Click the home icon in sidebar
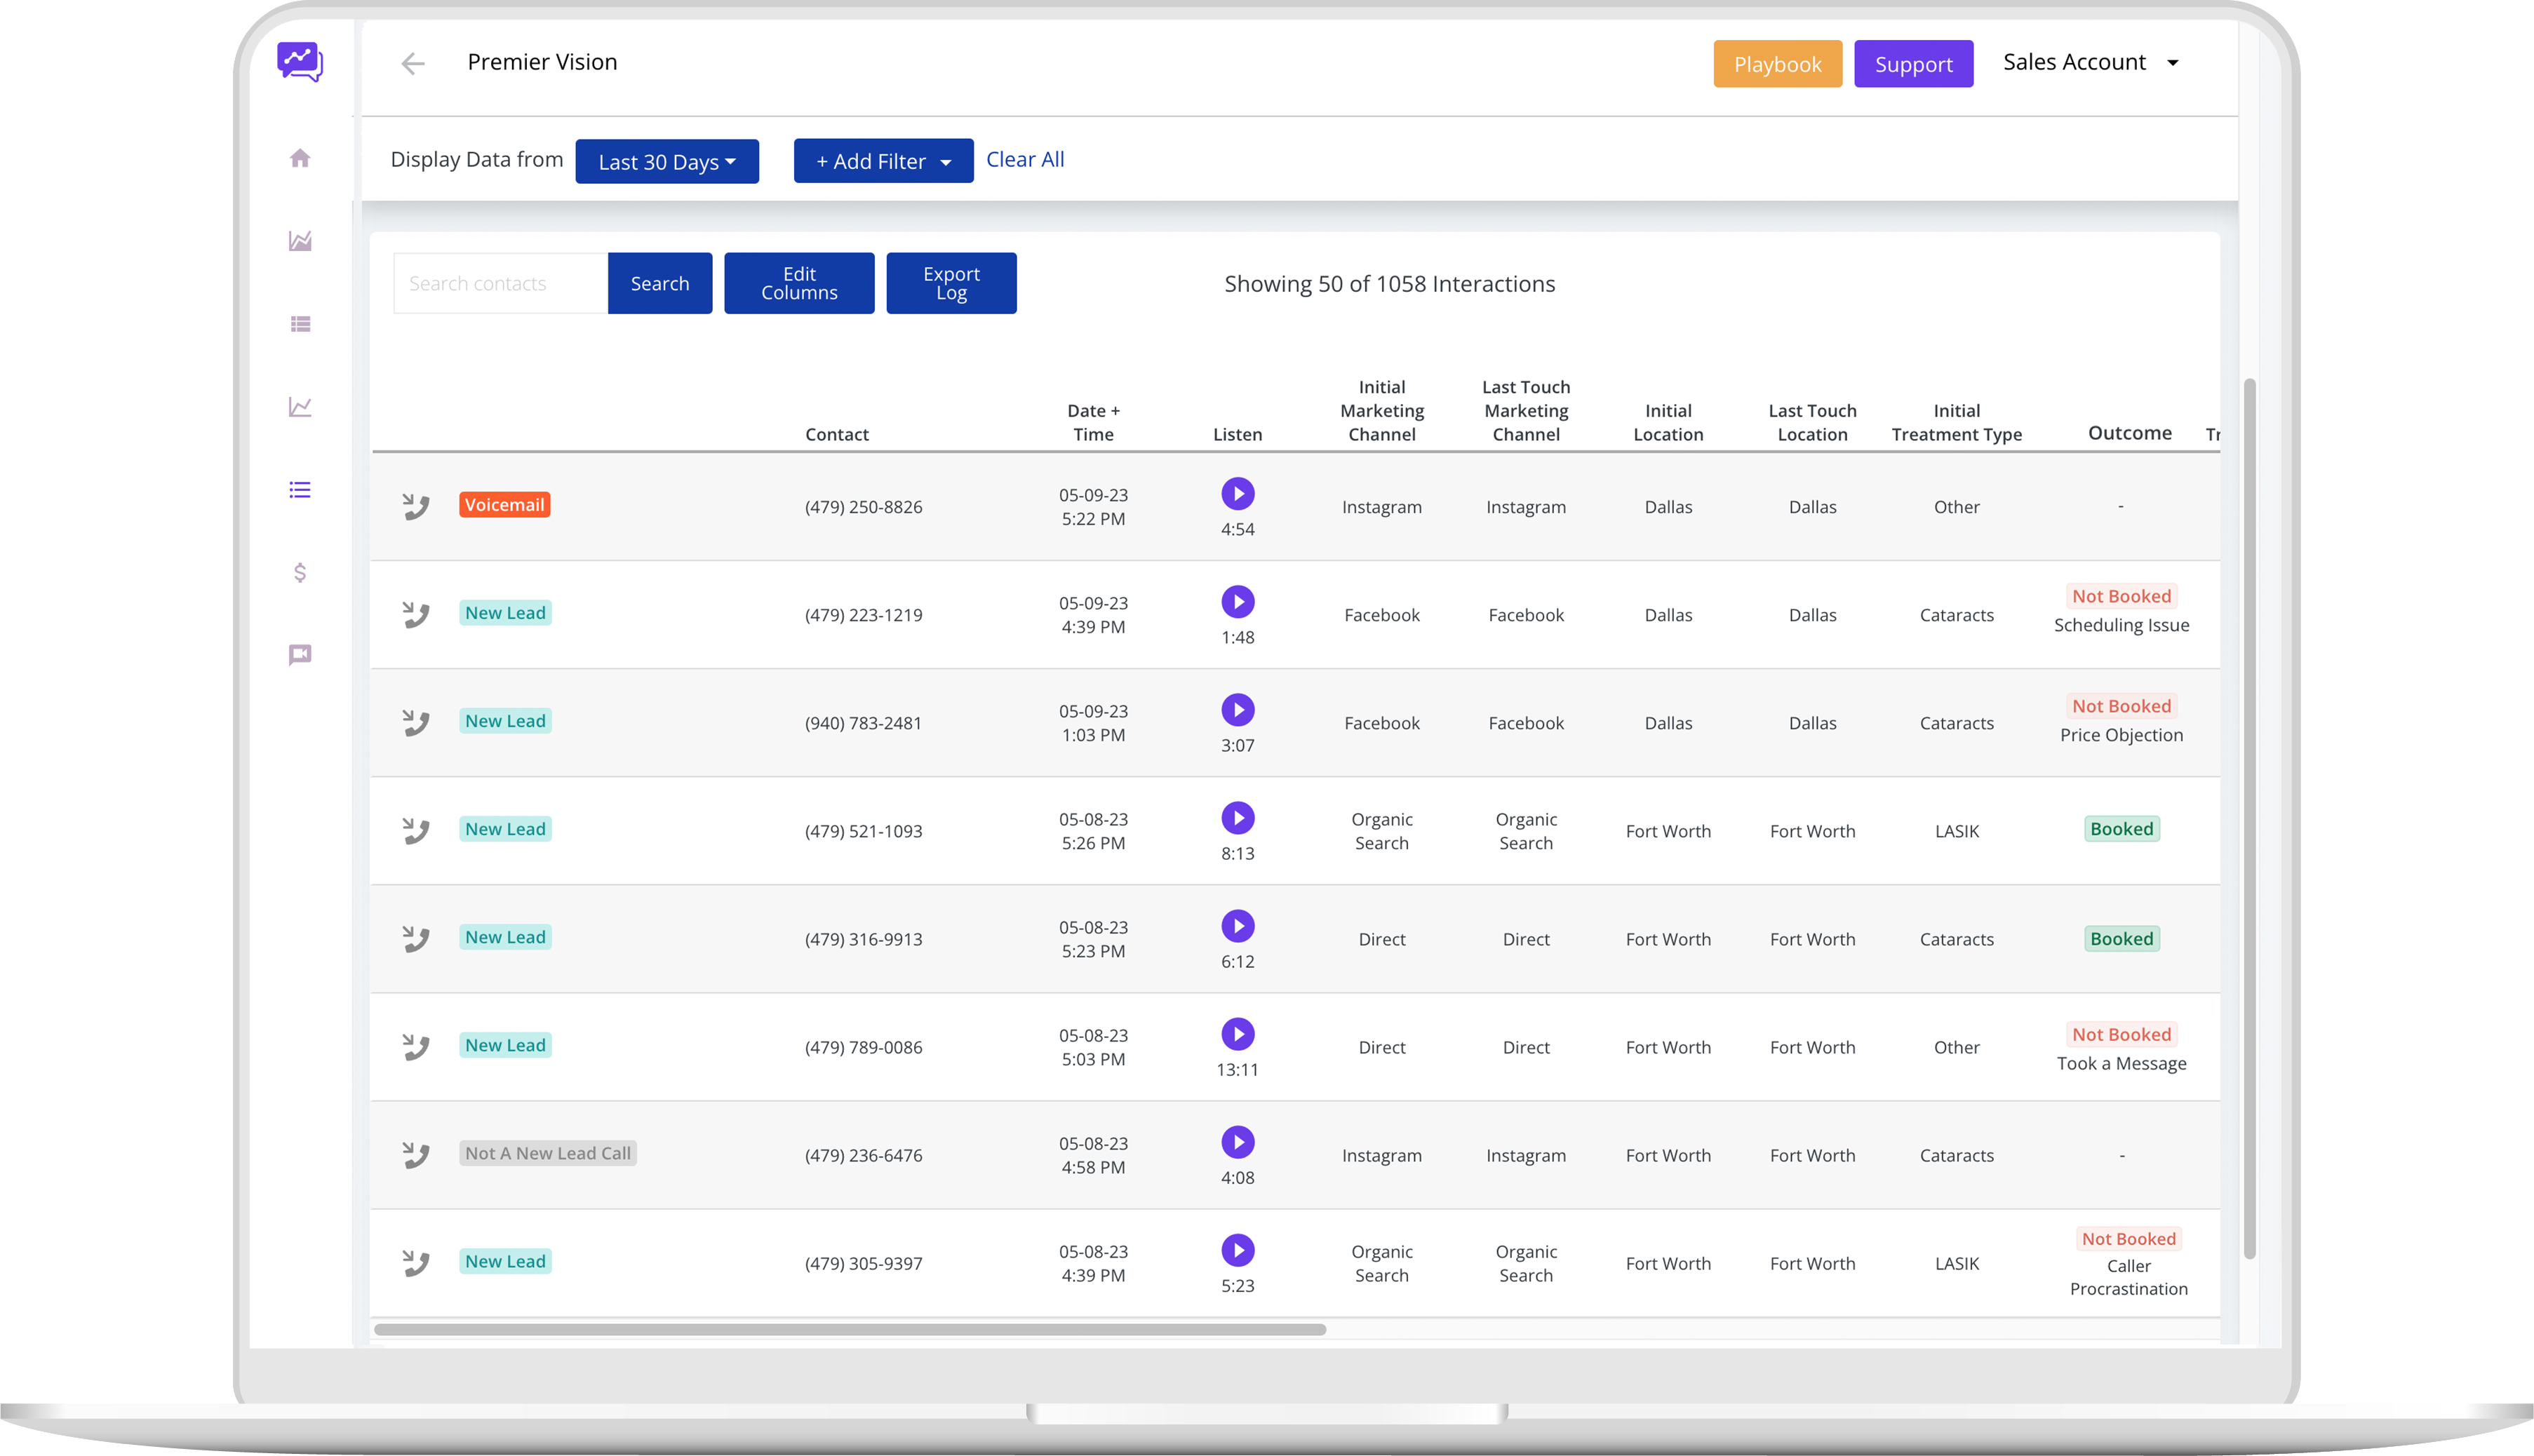Viewport: 2534px width, 1456px height. 300,158
